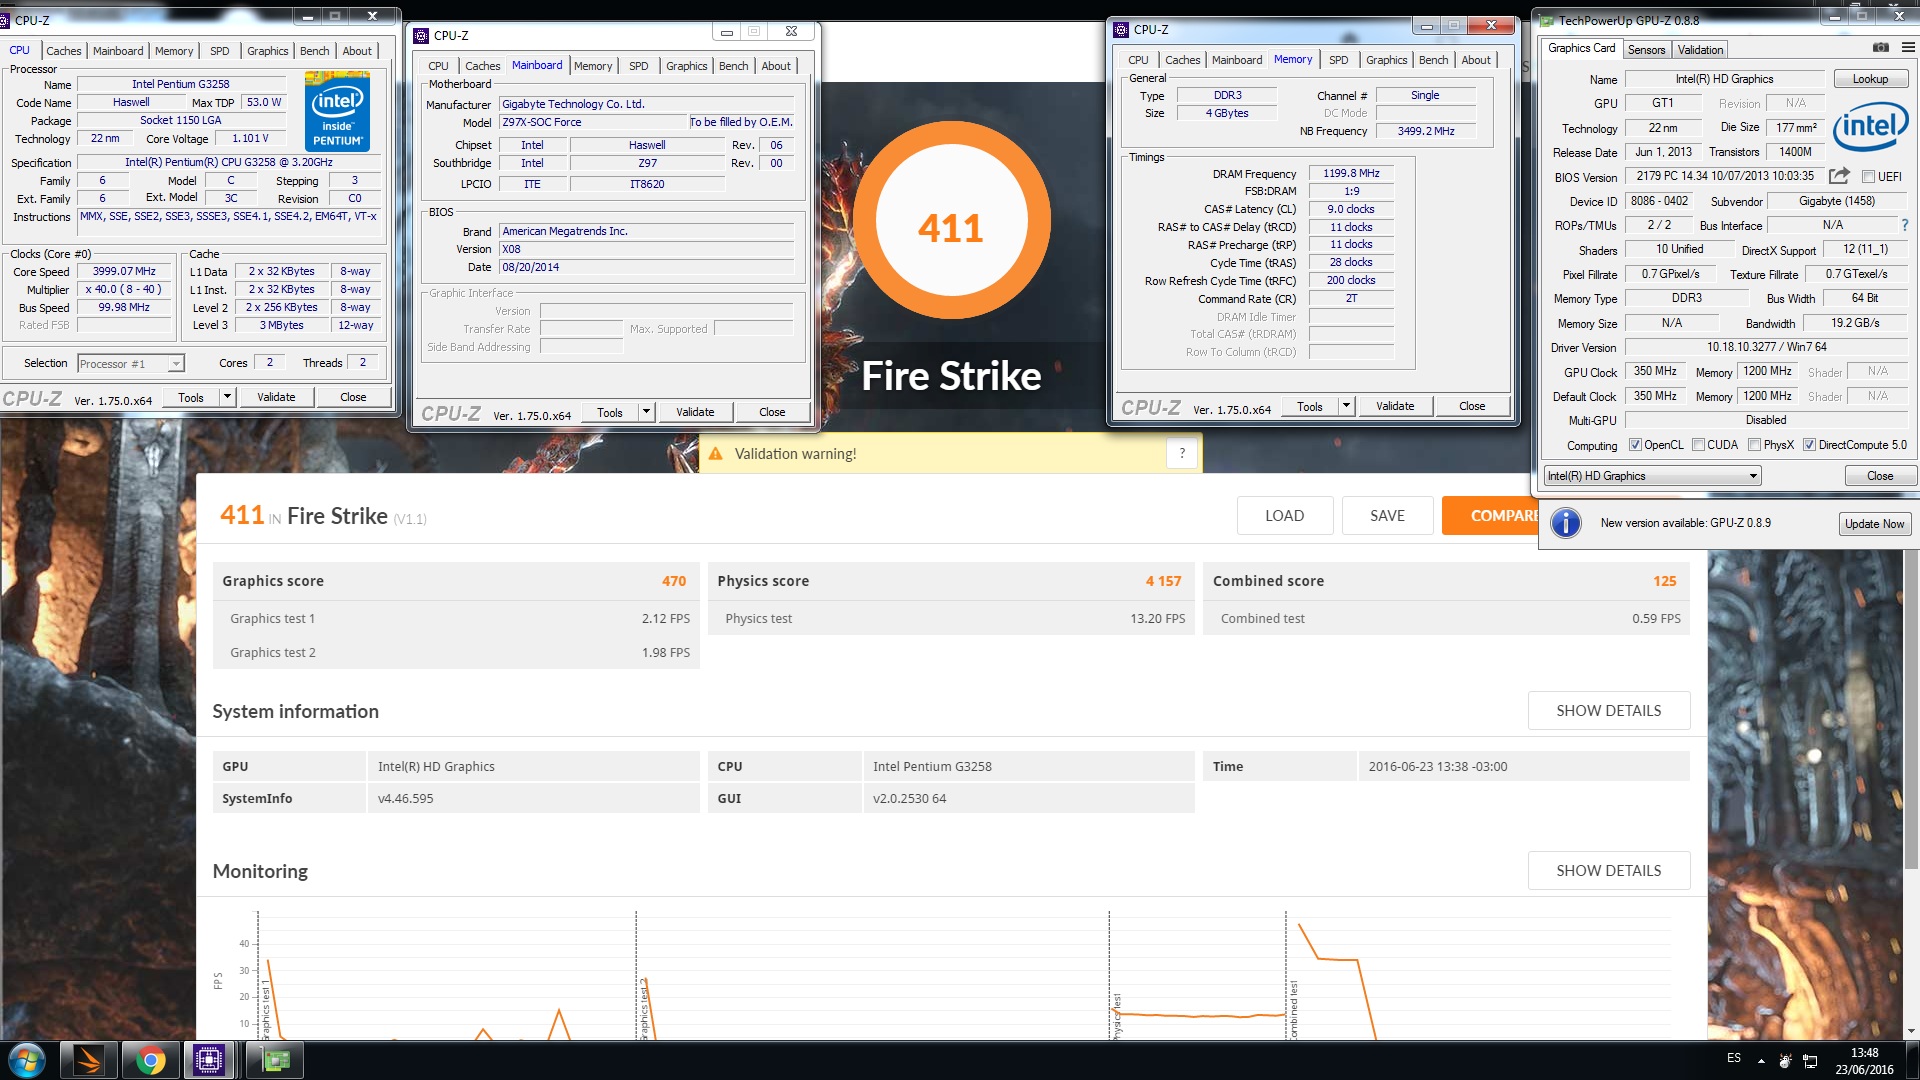This screenshot has width=1920, height=1080.
Task: Take a GPU-Z screenshot with camera icon
Action: point(1880,48)
